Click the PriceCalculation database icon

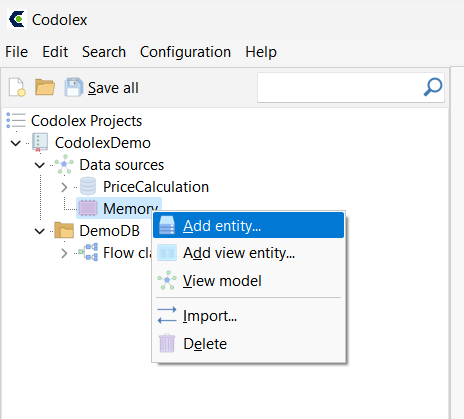pos(88,186)
